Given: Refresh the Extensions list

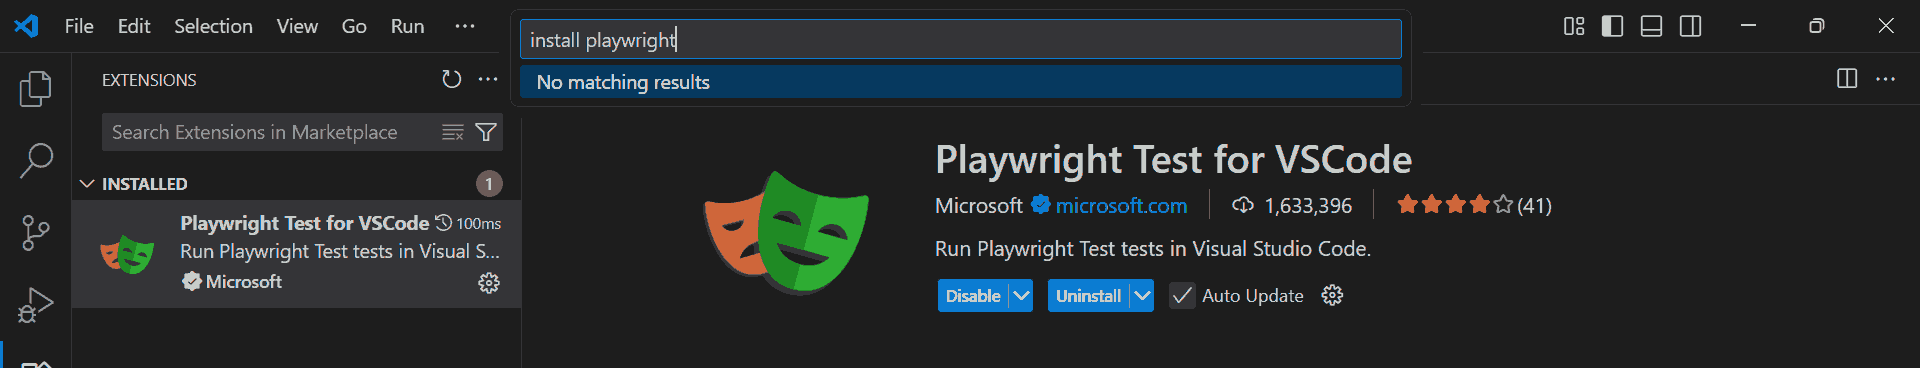Looking at the screenshot, I should coord(452,79).
